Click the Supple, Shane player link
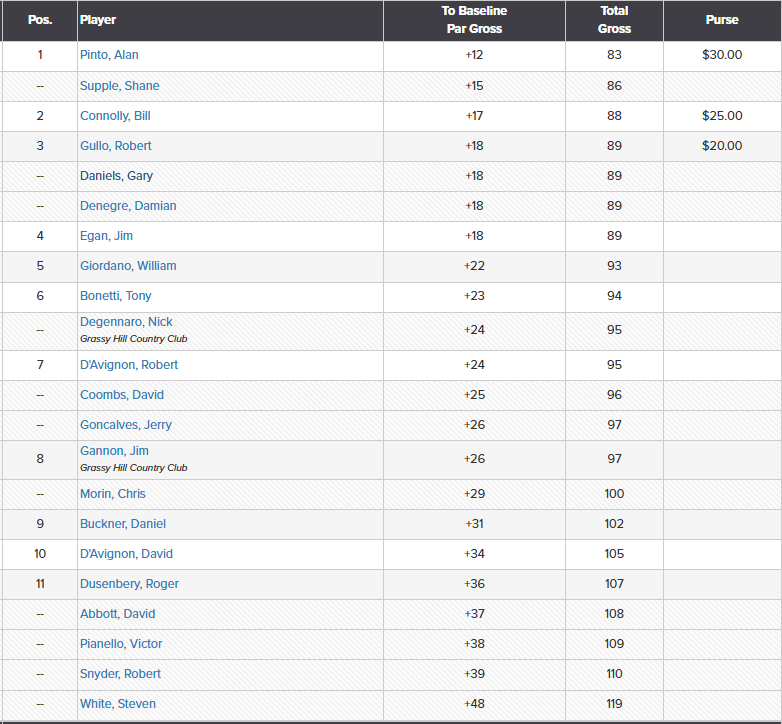The width and height of the screenshot is (782, 724). coord(119,86)
